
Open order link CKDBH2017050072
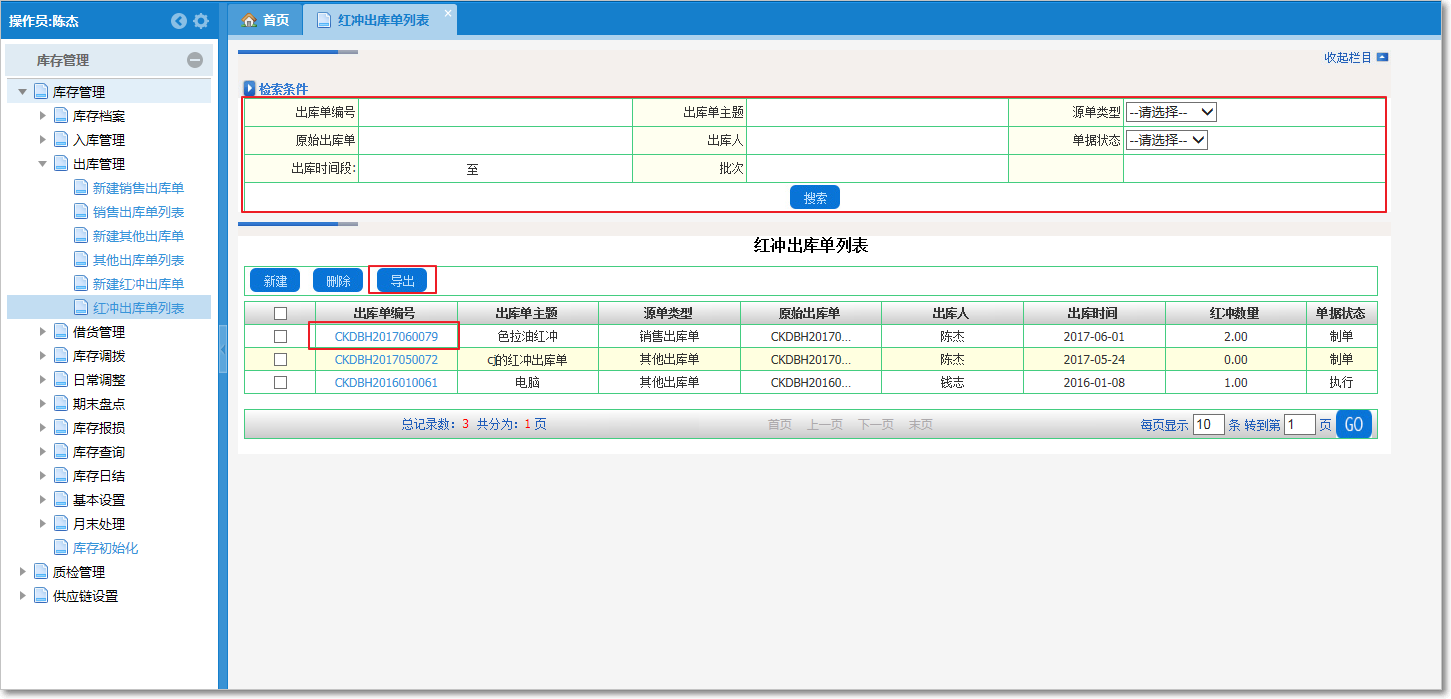[386, 359]
